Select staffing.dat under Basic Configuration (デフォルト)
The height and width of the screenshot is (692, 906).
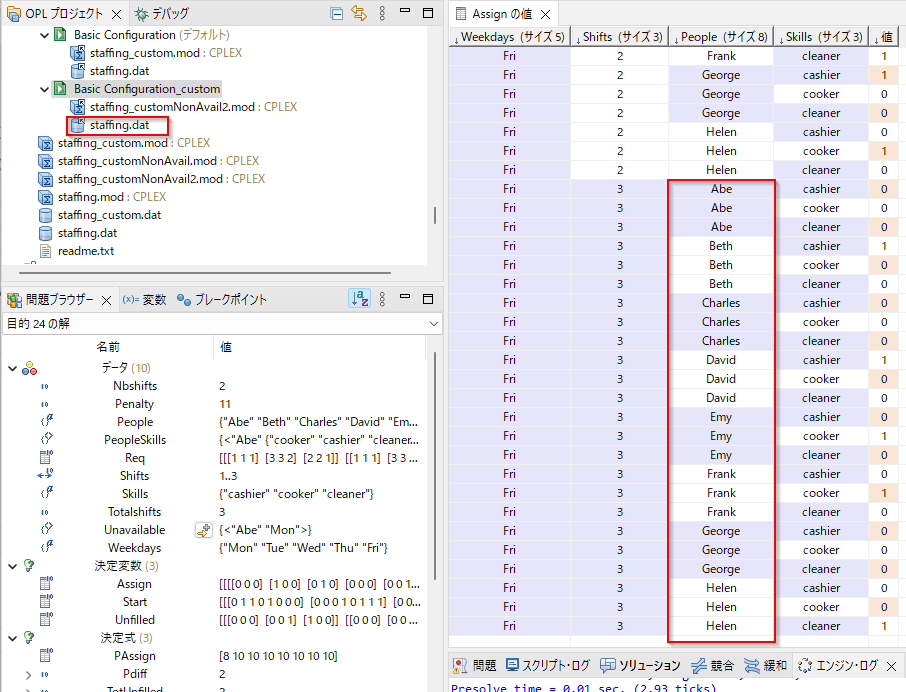[x=119, y=70]
